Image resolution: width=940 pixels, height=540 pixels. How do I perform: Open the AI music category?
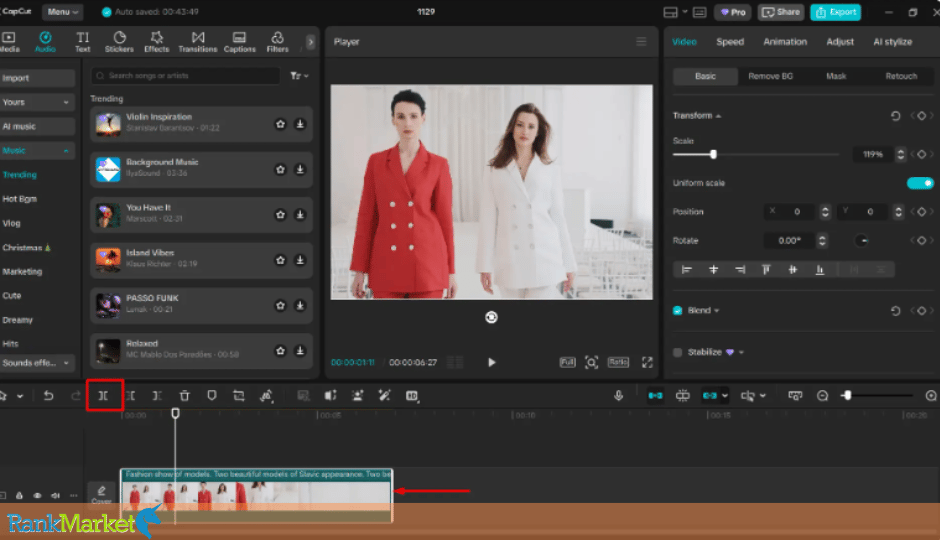click(37, 126)
